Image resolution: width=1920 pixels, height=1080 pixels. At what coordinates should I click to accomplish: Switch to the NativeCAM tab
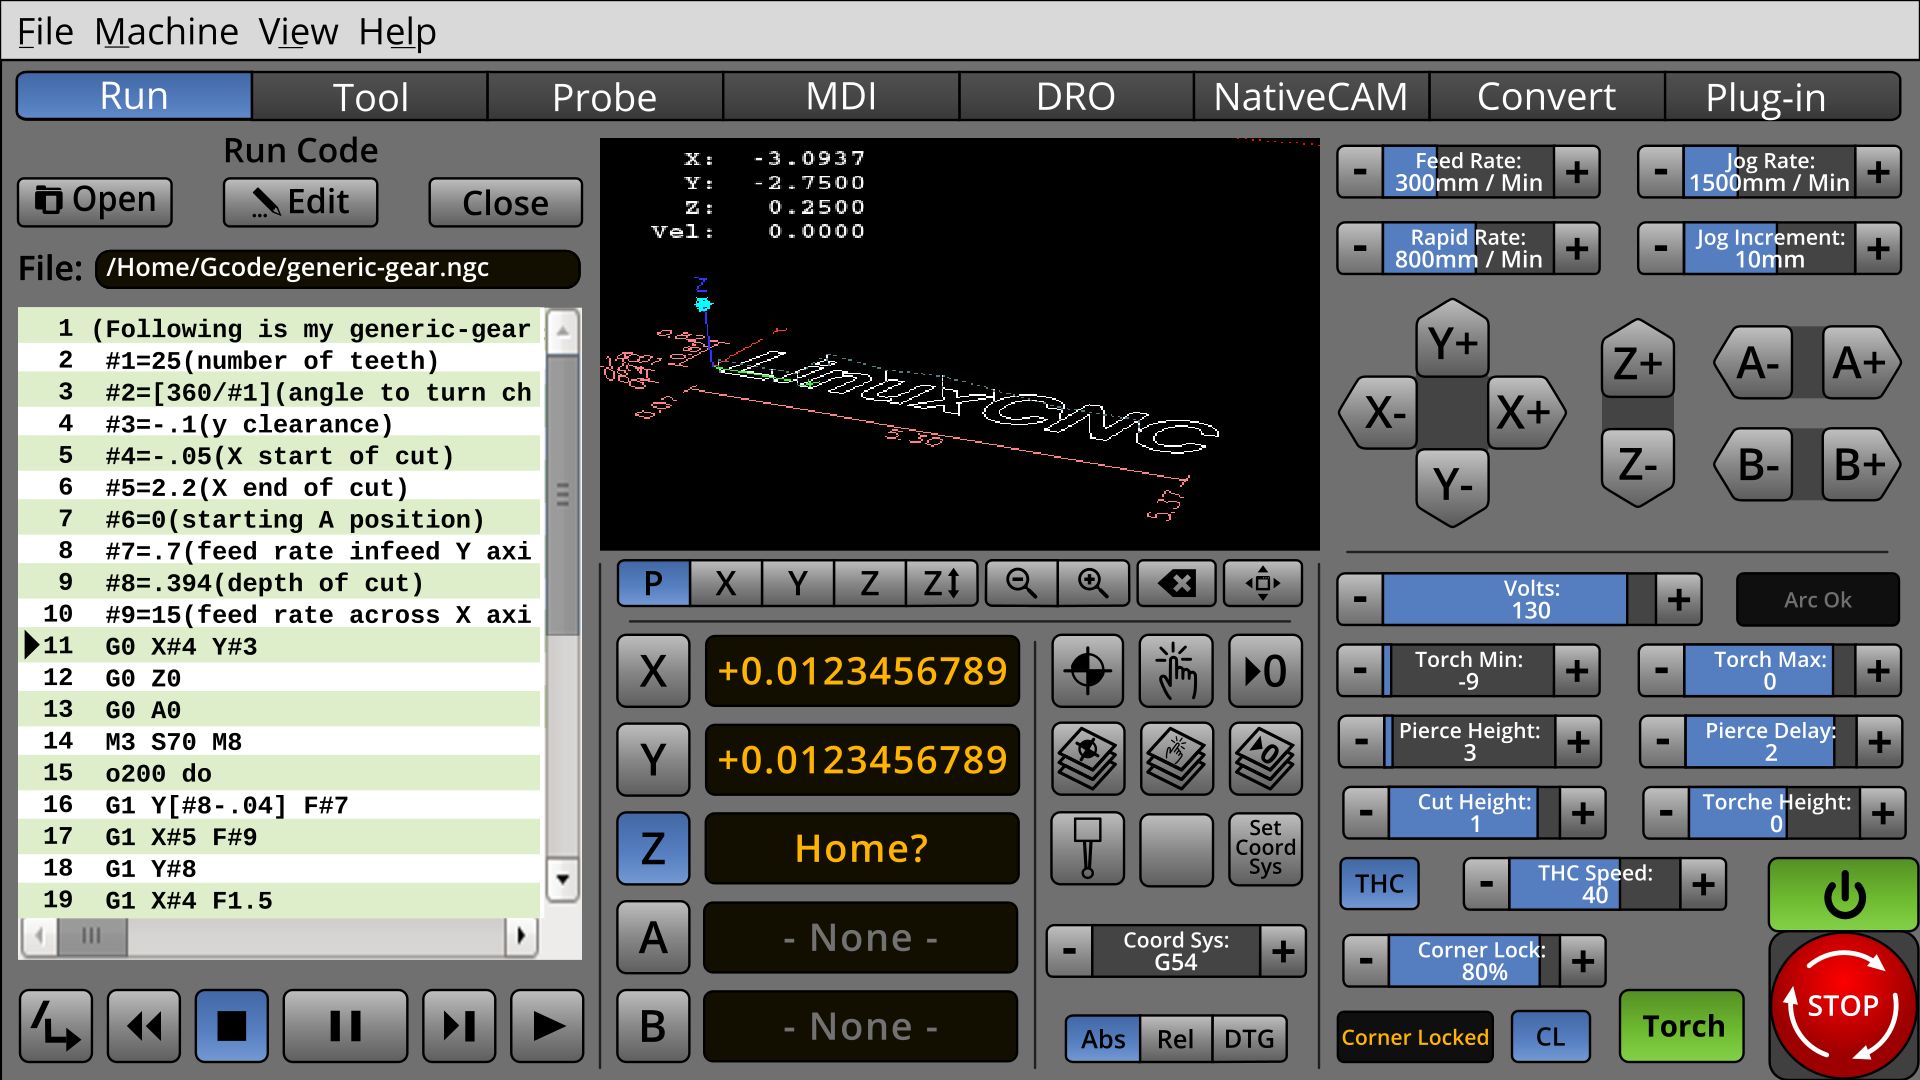(1311, 97)
